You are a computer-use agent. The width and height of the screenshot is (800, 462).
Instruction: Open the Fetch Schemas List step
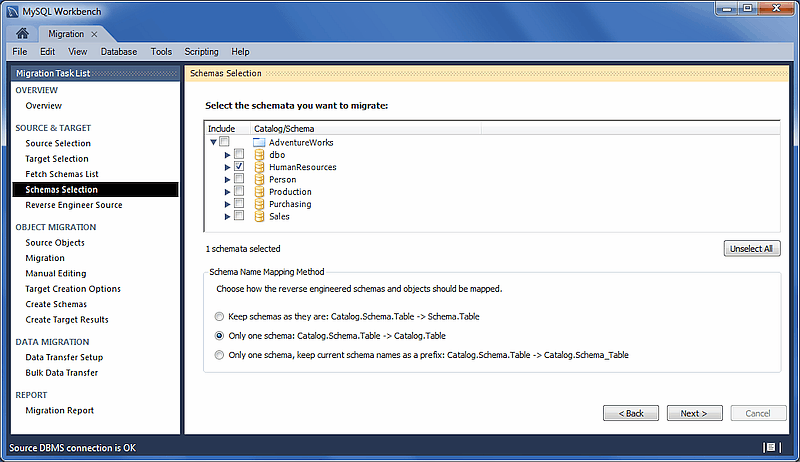pos(62,174)
